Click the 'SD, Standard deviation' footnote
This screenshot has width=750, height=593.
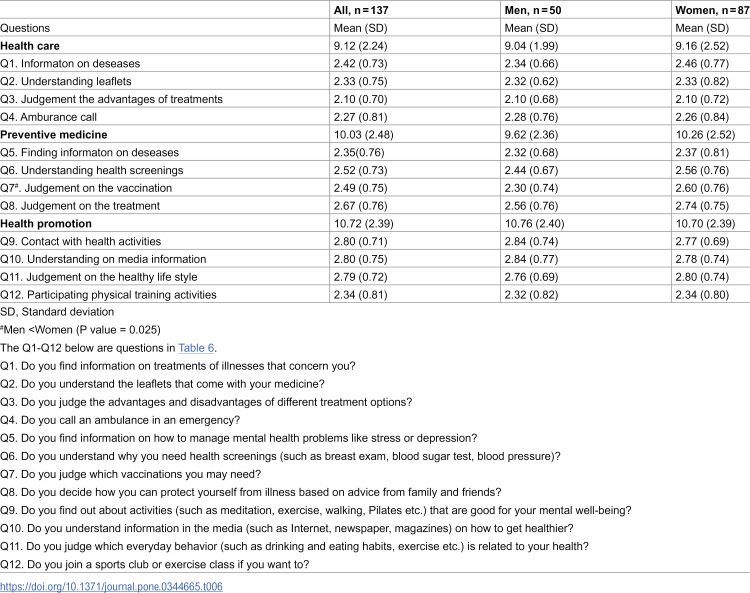pos(57,312)
